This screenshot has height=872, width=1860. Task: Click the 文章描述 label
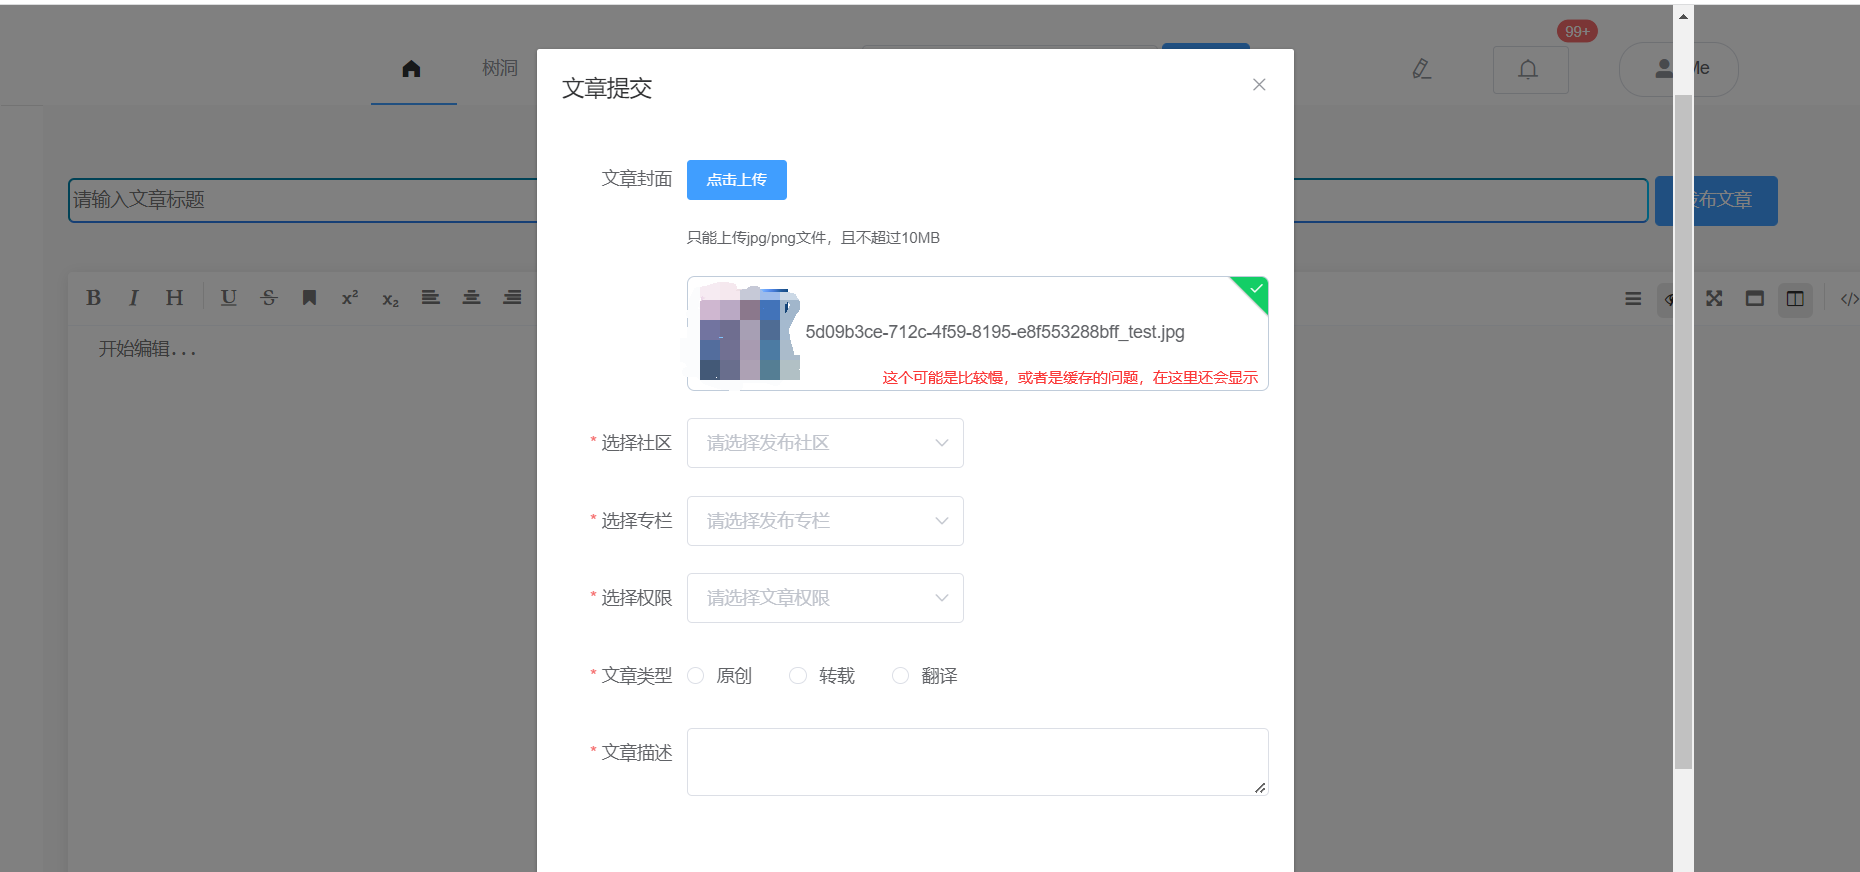637,753
